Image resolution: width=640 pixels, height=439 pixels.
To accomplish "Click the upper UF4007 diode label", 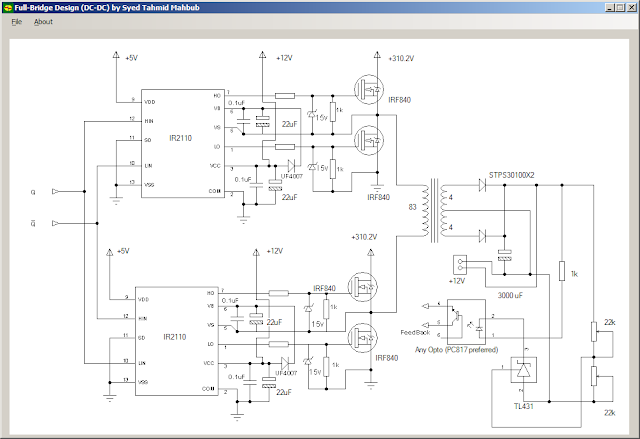I will (291, 176).
